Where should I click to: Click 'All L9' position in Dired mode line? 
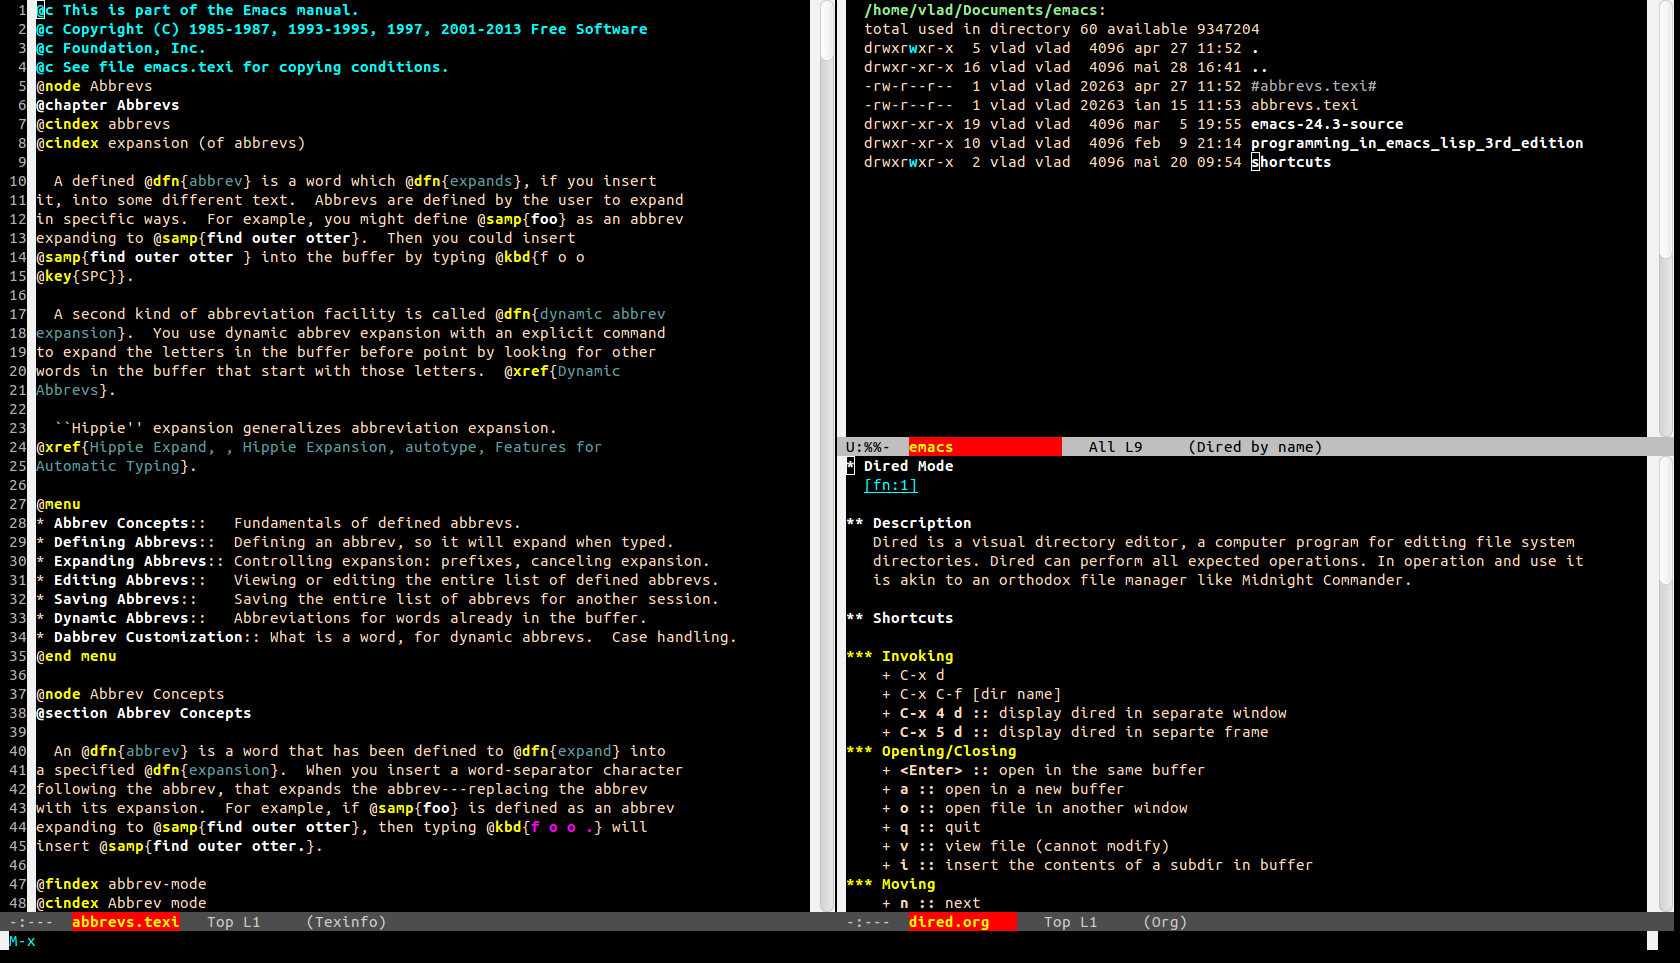[1115, 447]
